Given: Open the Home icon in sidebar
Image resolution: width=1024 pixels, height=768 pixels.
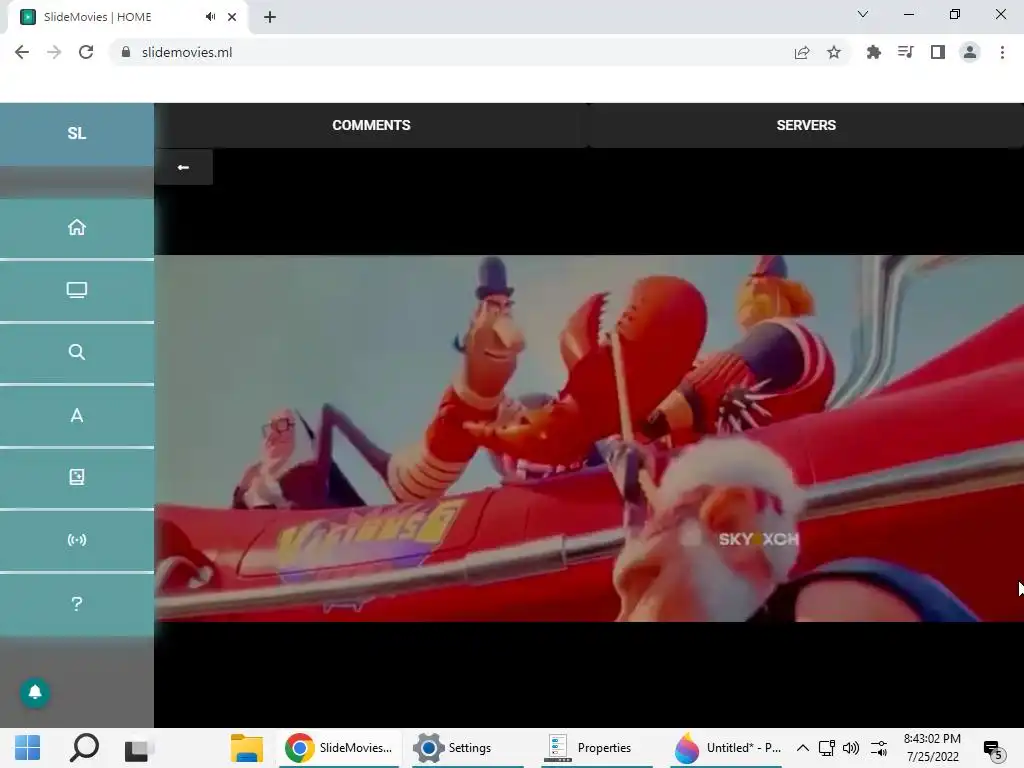Looking at the screenshot, I should pyautogui.click(x=76, y=227).
